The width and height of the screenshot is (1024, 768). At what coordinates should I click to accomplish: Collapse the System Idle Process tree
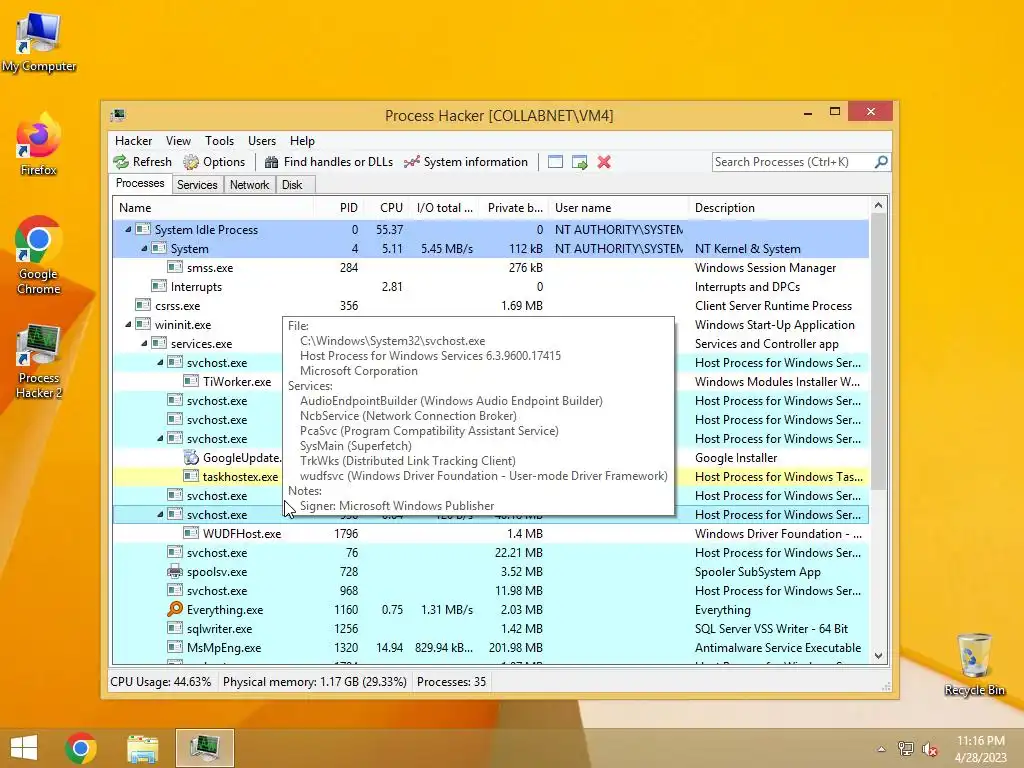click(x=128, y=229)
